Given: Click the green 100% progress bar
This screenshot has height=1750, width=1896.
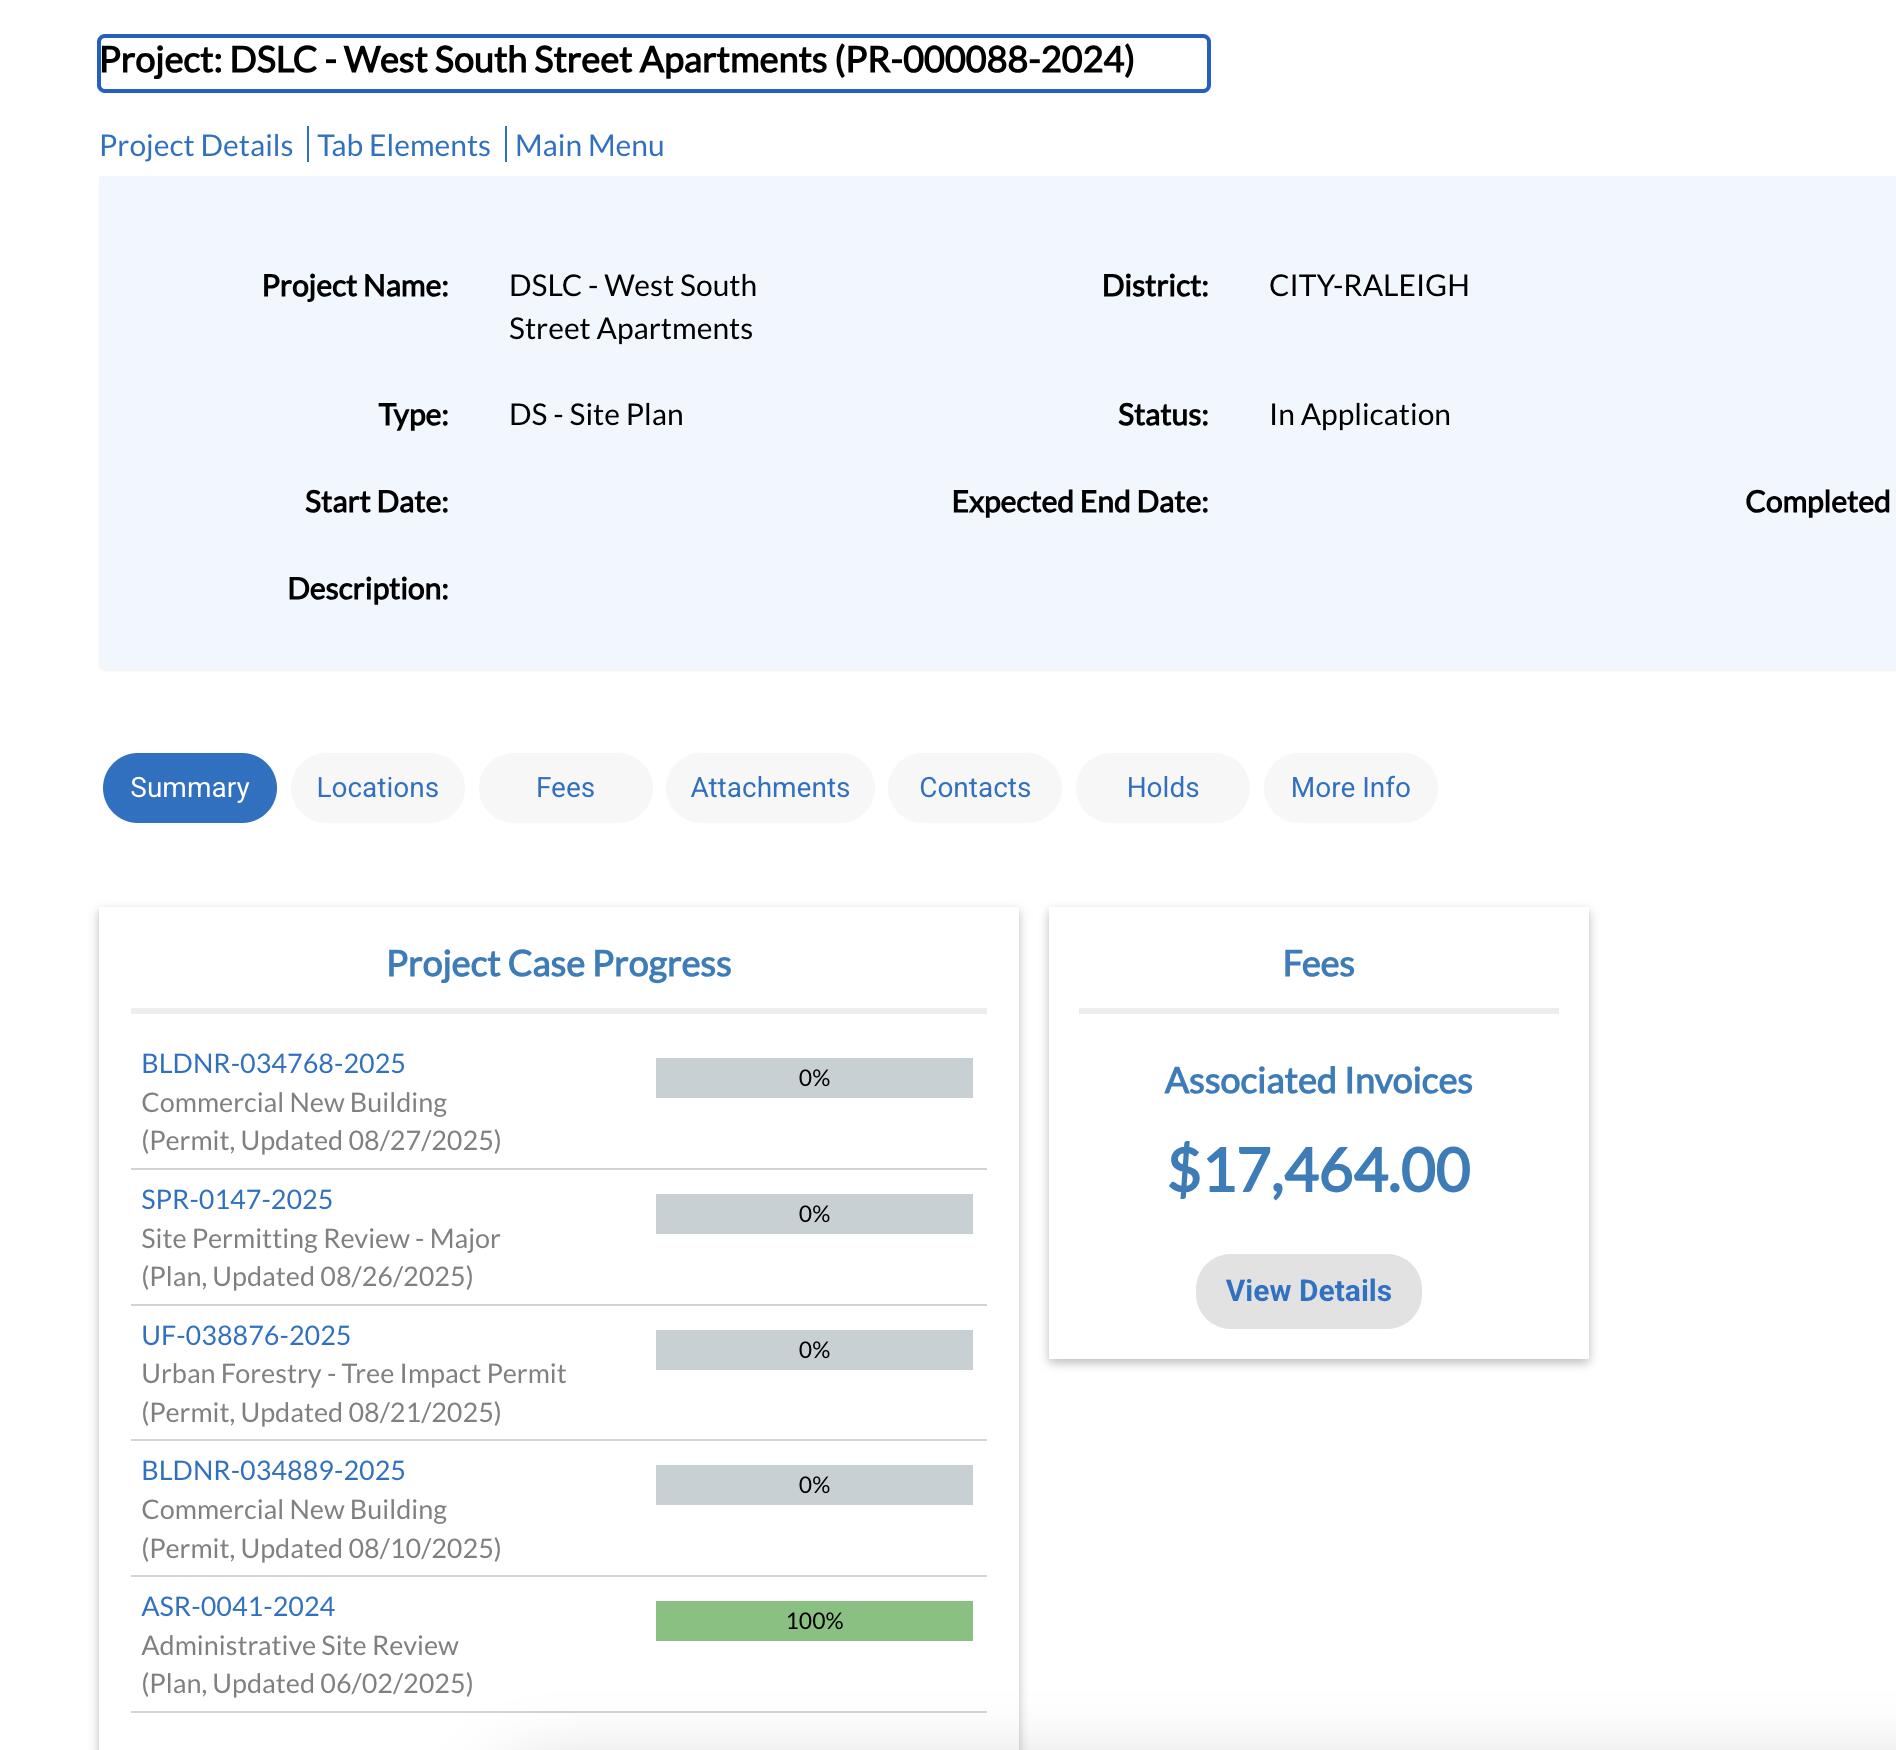Looking at the screenshot, I should click(814, 1621).
